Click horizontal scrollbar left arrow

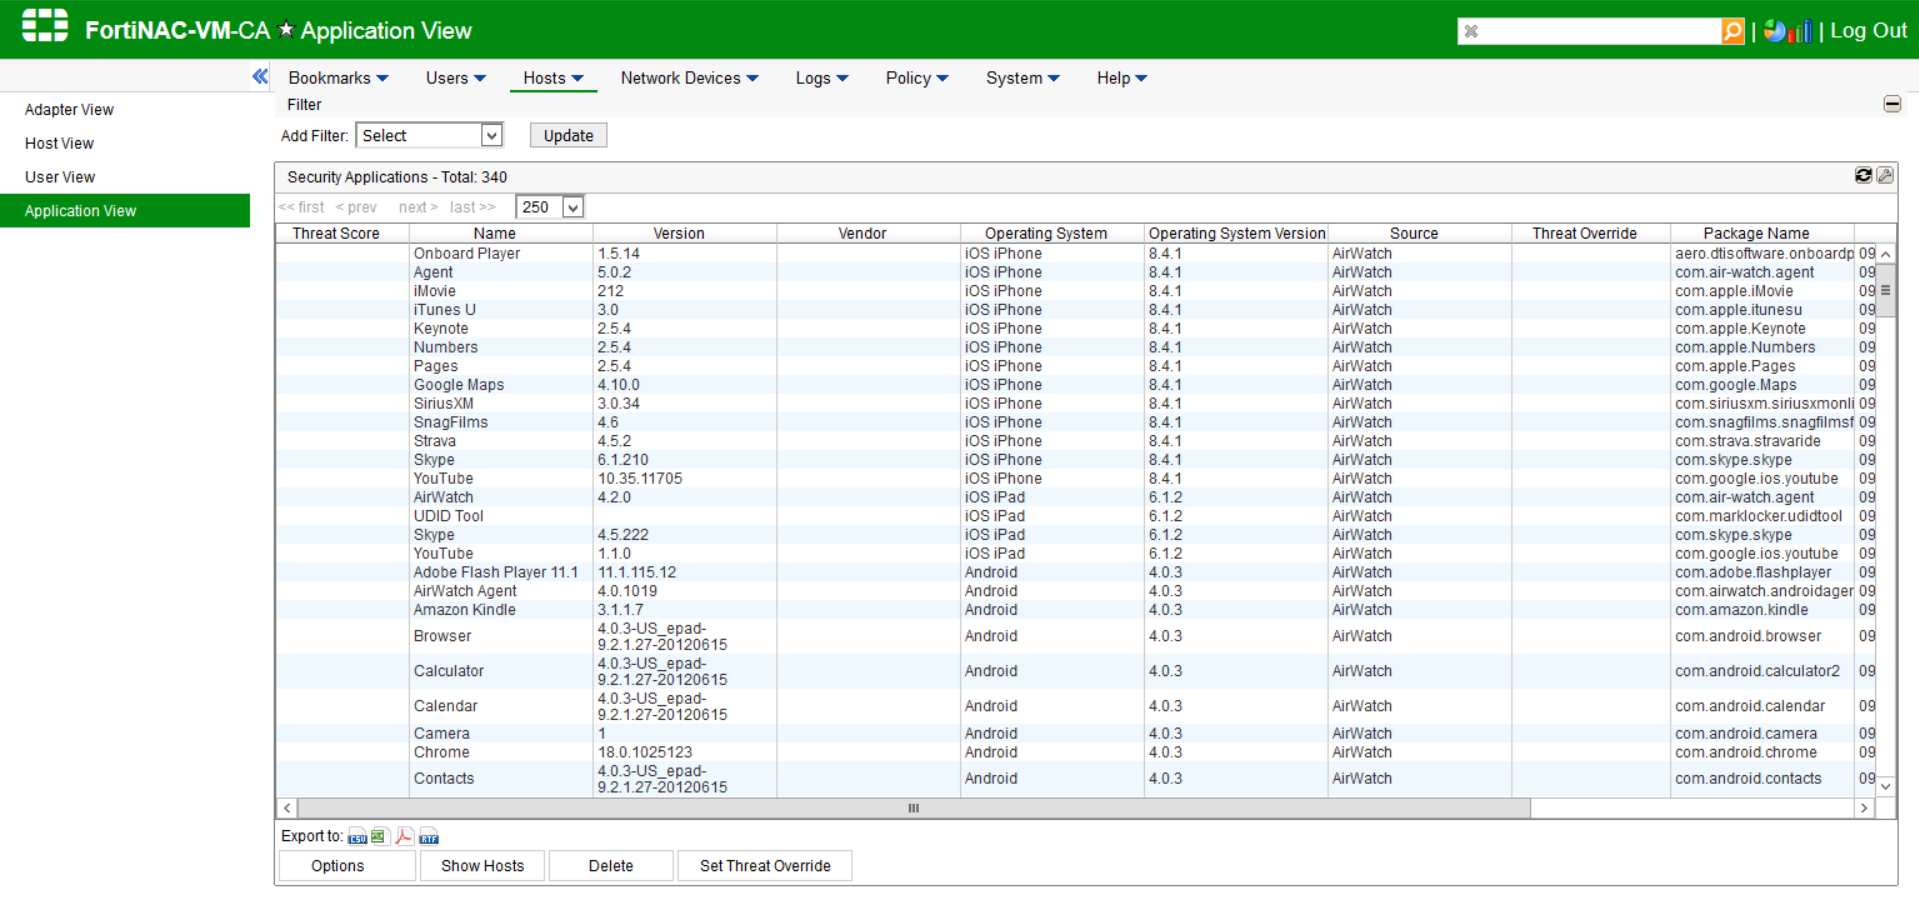pyautogui.click(x=287, y=808)
